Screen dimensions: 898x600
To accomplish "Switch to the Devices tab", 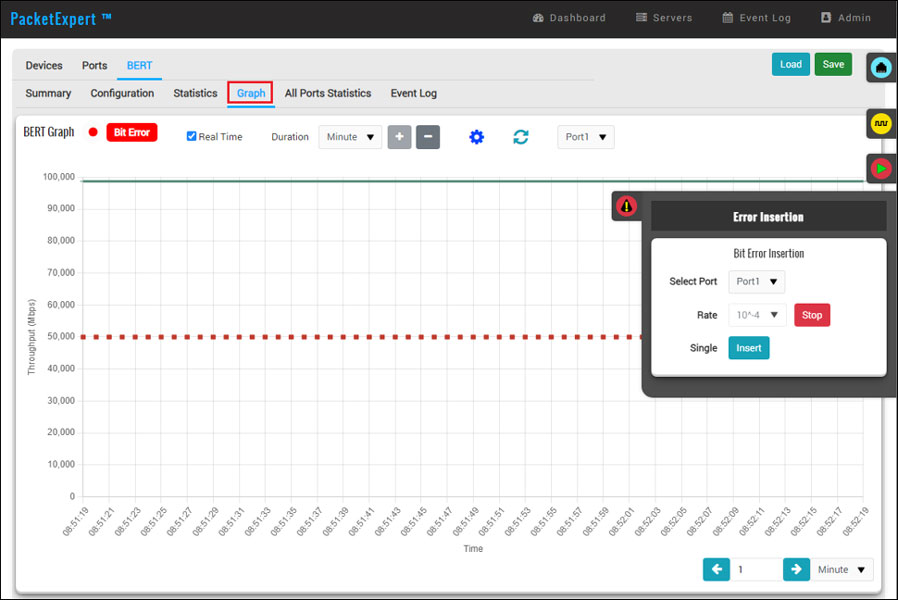I will pyautogui.click(x=44, y=65).
